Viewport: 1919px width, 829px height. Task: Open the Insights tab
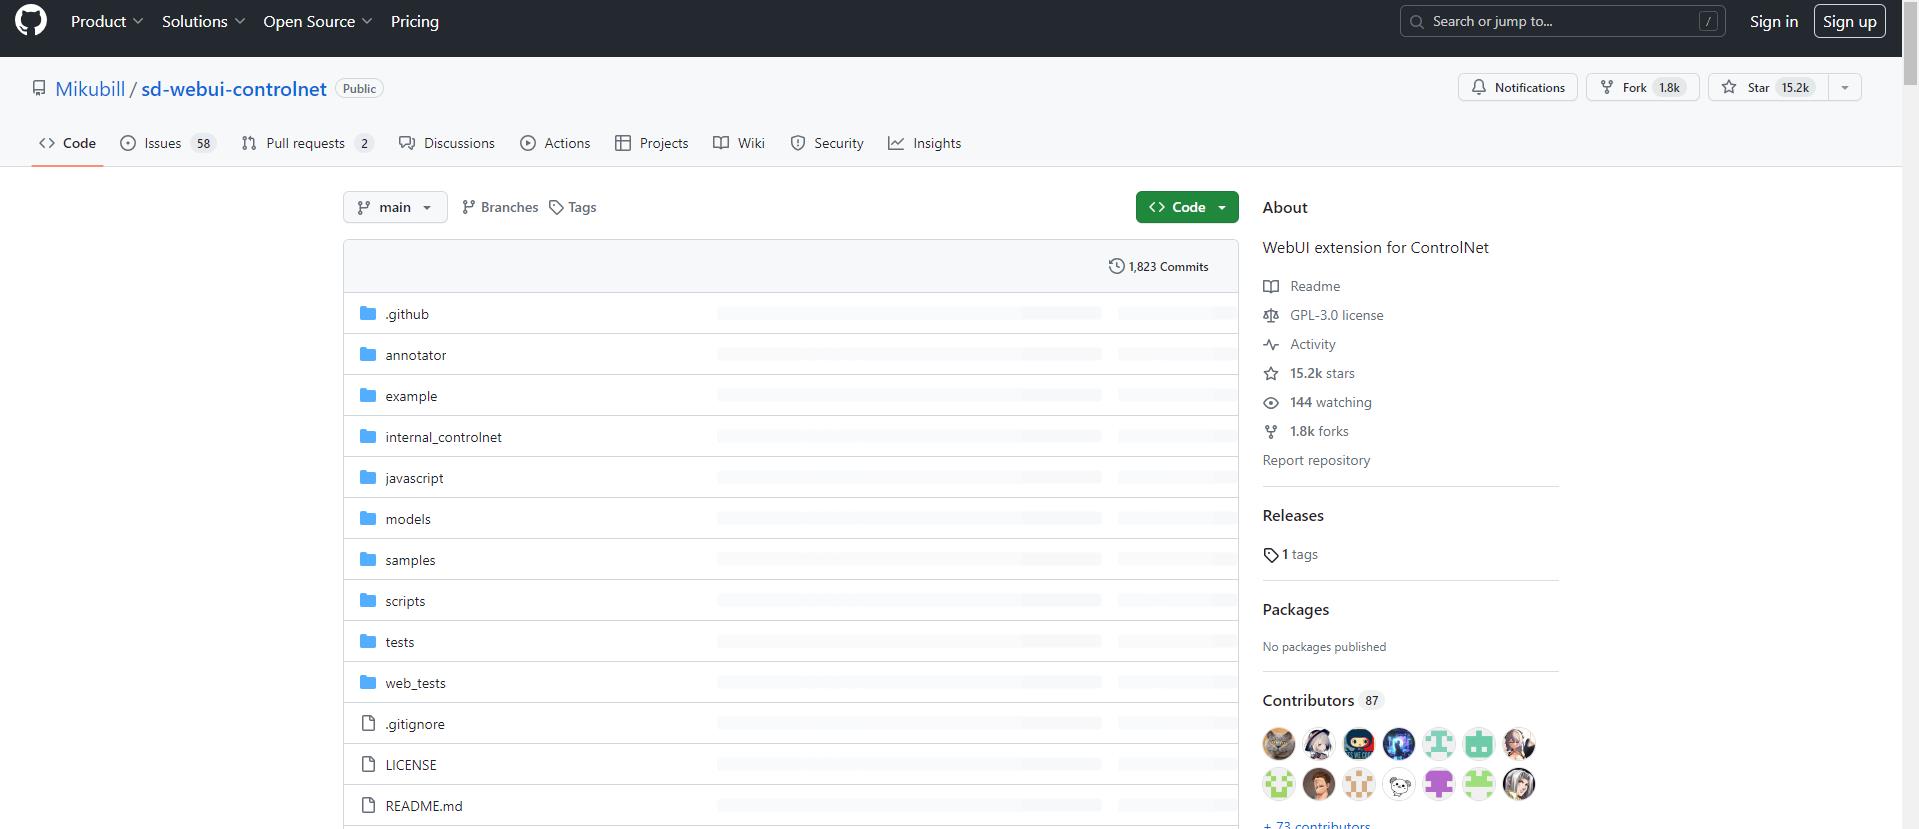pos(924,143)
